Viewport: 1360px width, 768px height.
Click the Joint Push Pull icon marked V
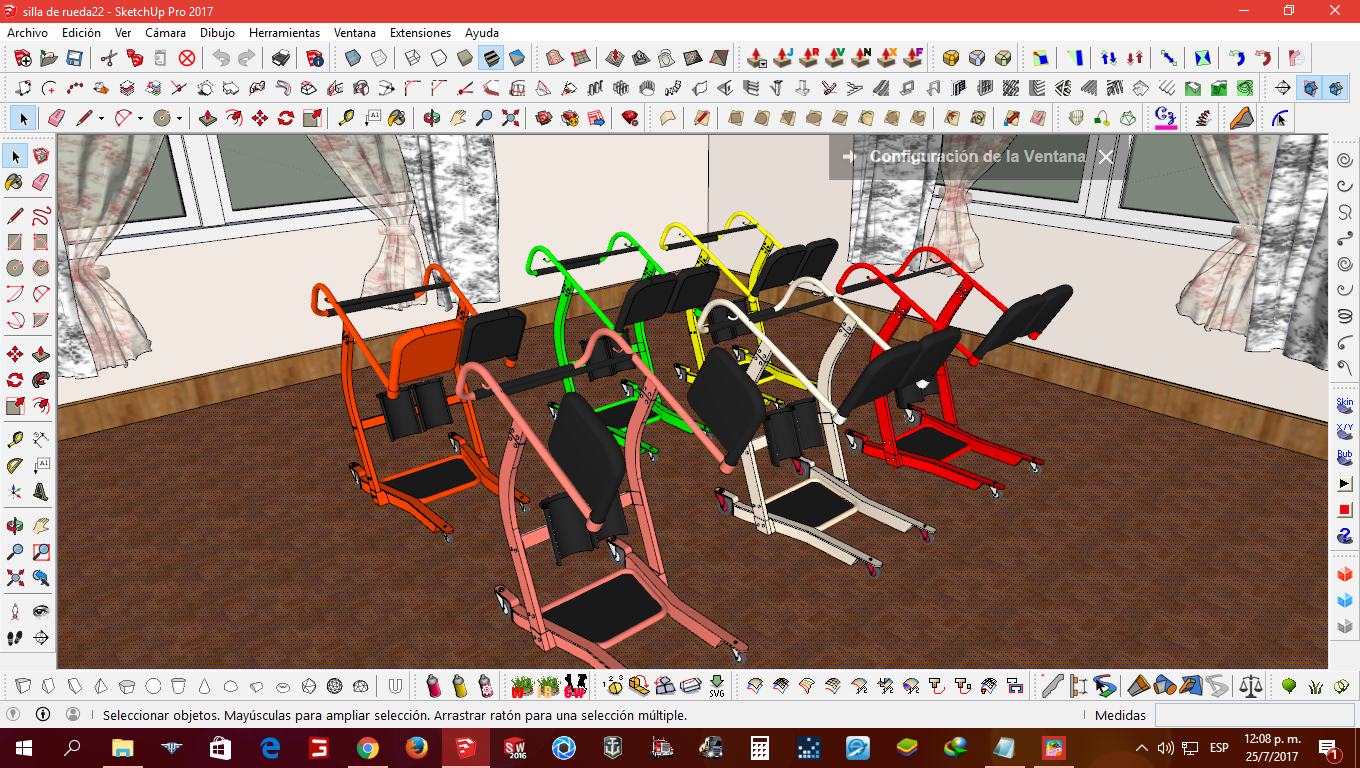(836, 58)
